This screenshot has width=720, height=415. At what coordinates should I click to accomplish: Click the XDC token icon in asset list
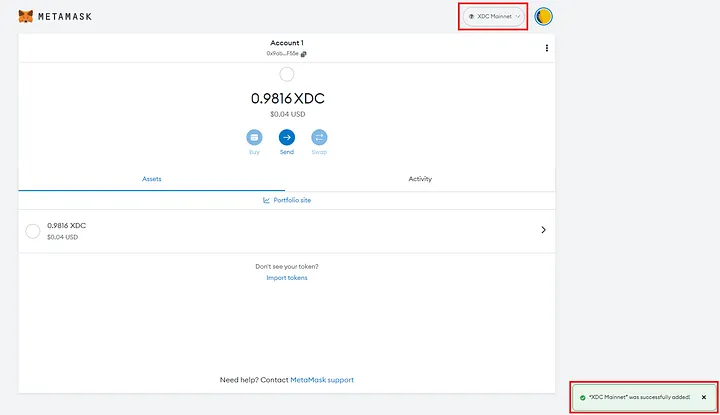click(x=32, y=231)
